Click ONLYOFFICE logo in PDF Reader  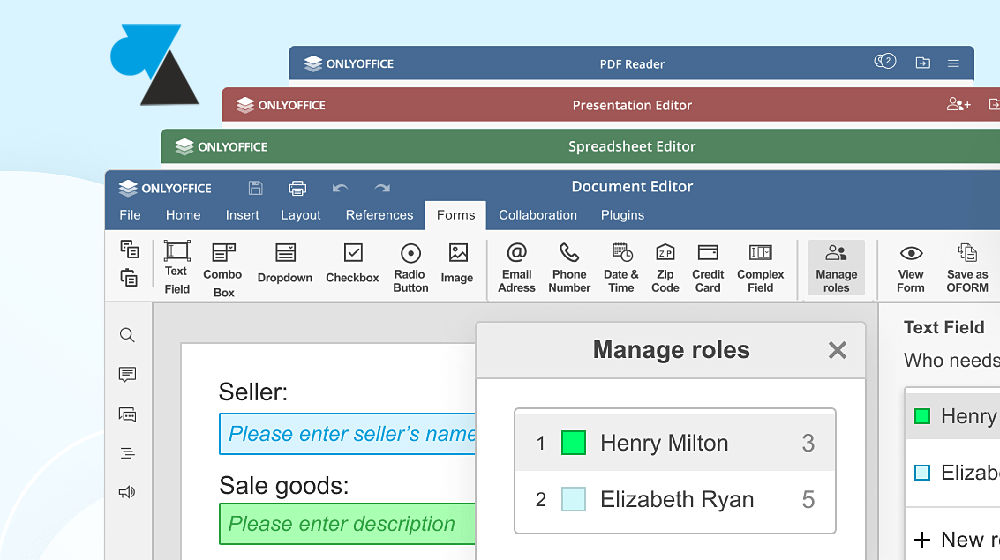[x=349, y=63]
